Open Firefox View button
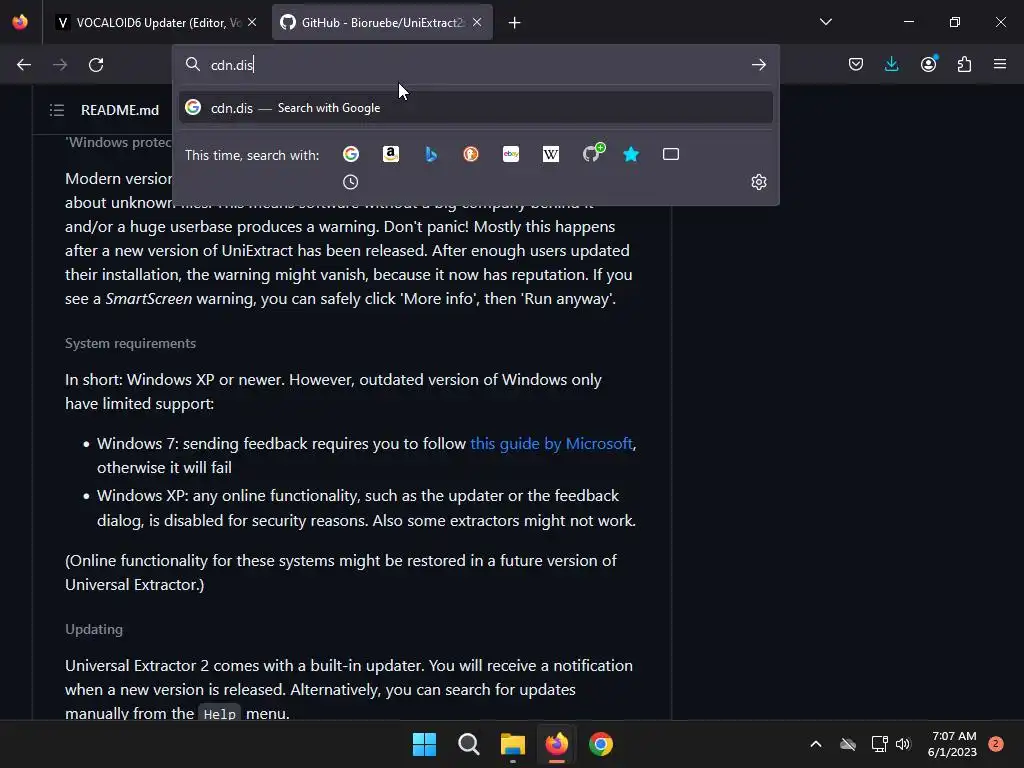The width and height of the screenshot is (1024, 768). tap(20, 22)
